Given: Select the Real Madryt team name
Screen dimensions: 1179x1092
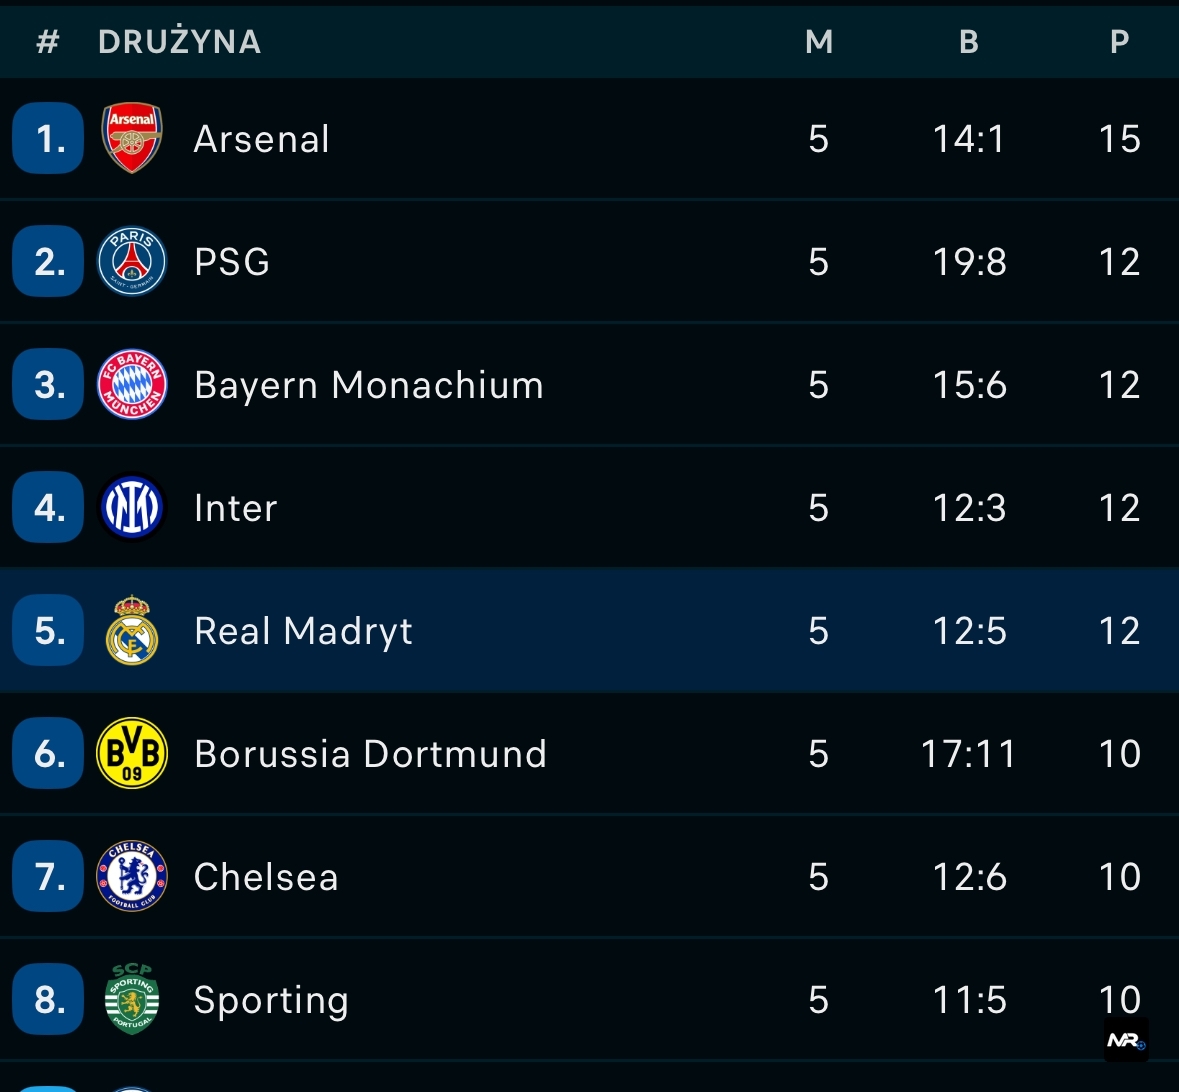Looking at the screenshot, I should point(303,631).
